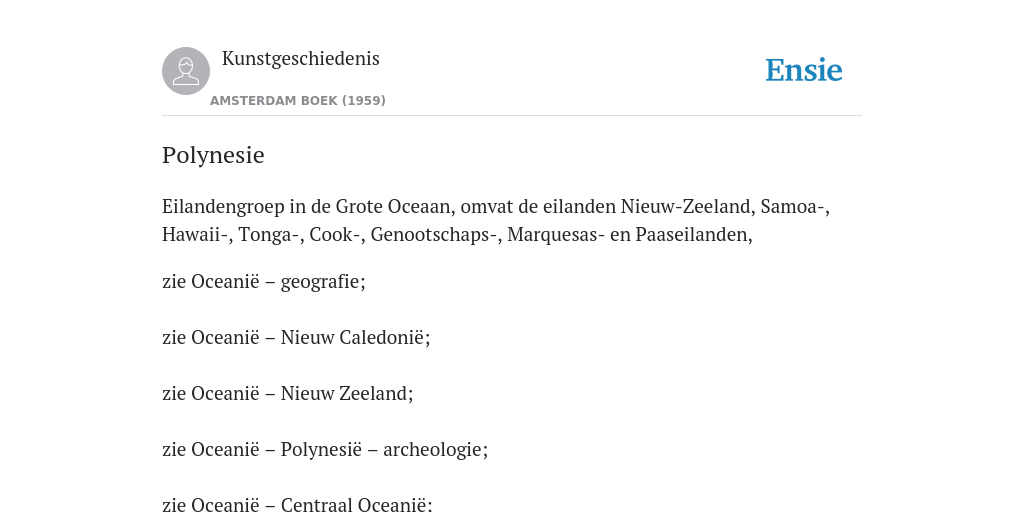This screenshot has width=1024, height=512.
Task: Click the word 'Genootschaps-' in the paragraph
Action: coord(436,234)
